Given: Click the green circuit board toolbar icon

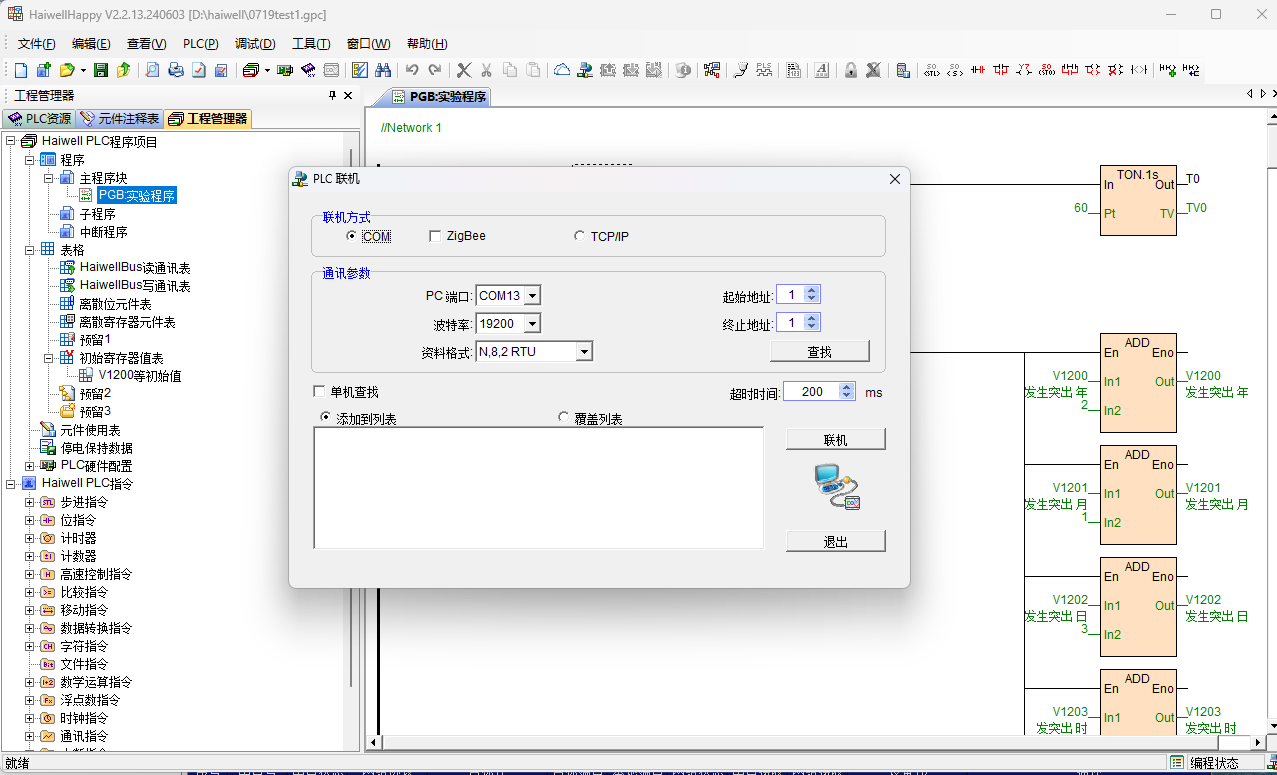Looking at the screenshot, I should tap(285, 70).
